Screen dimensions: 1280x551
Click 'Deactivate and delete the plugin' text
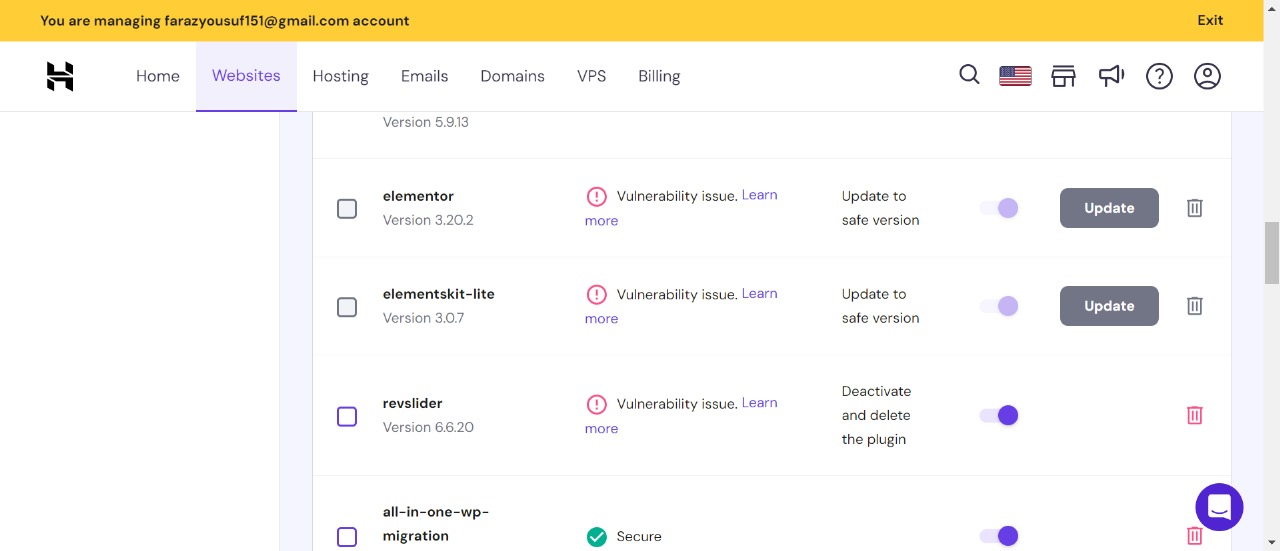877,415
